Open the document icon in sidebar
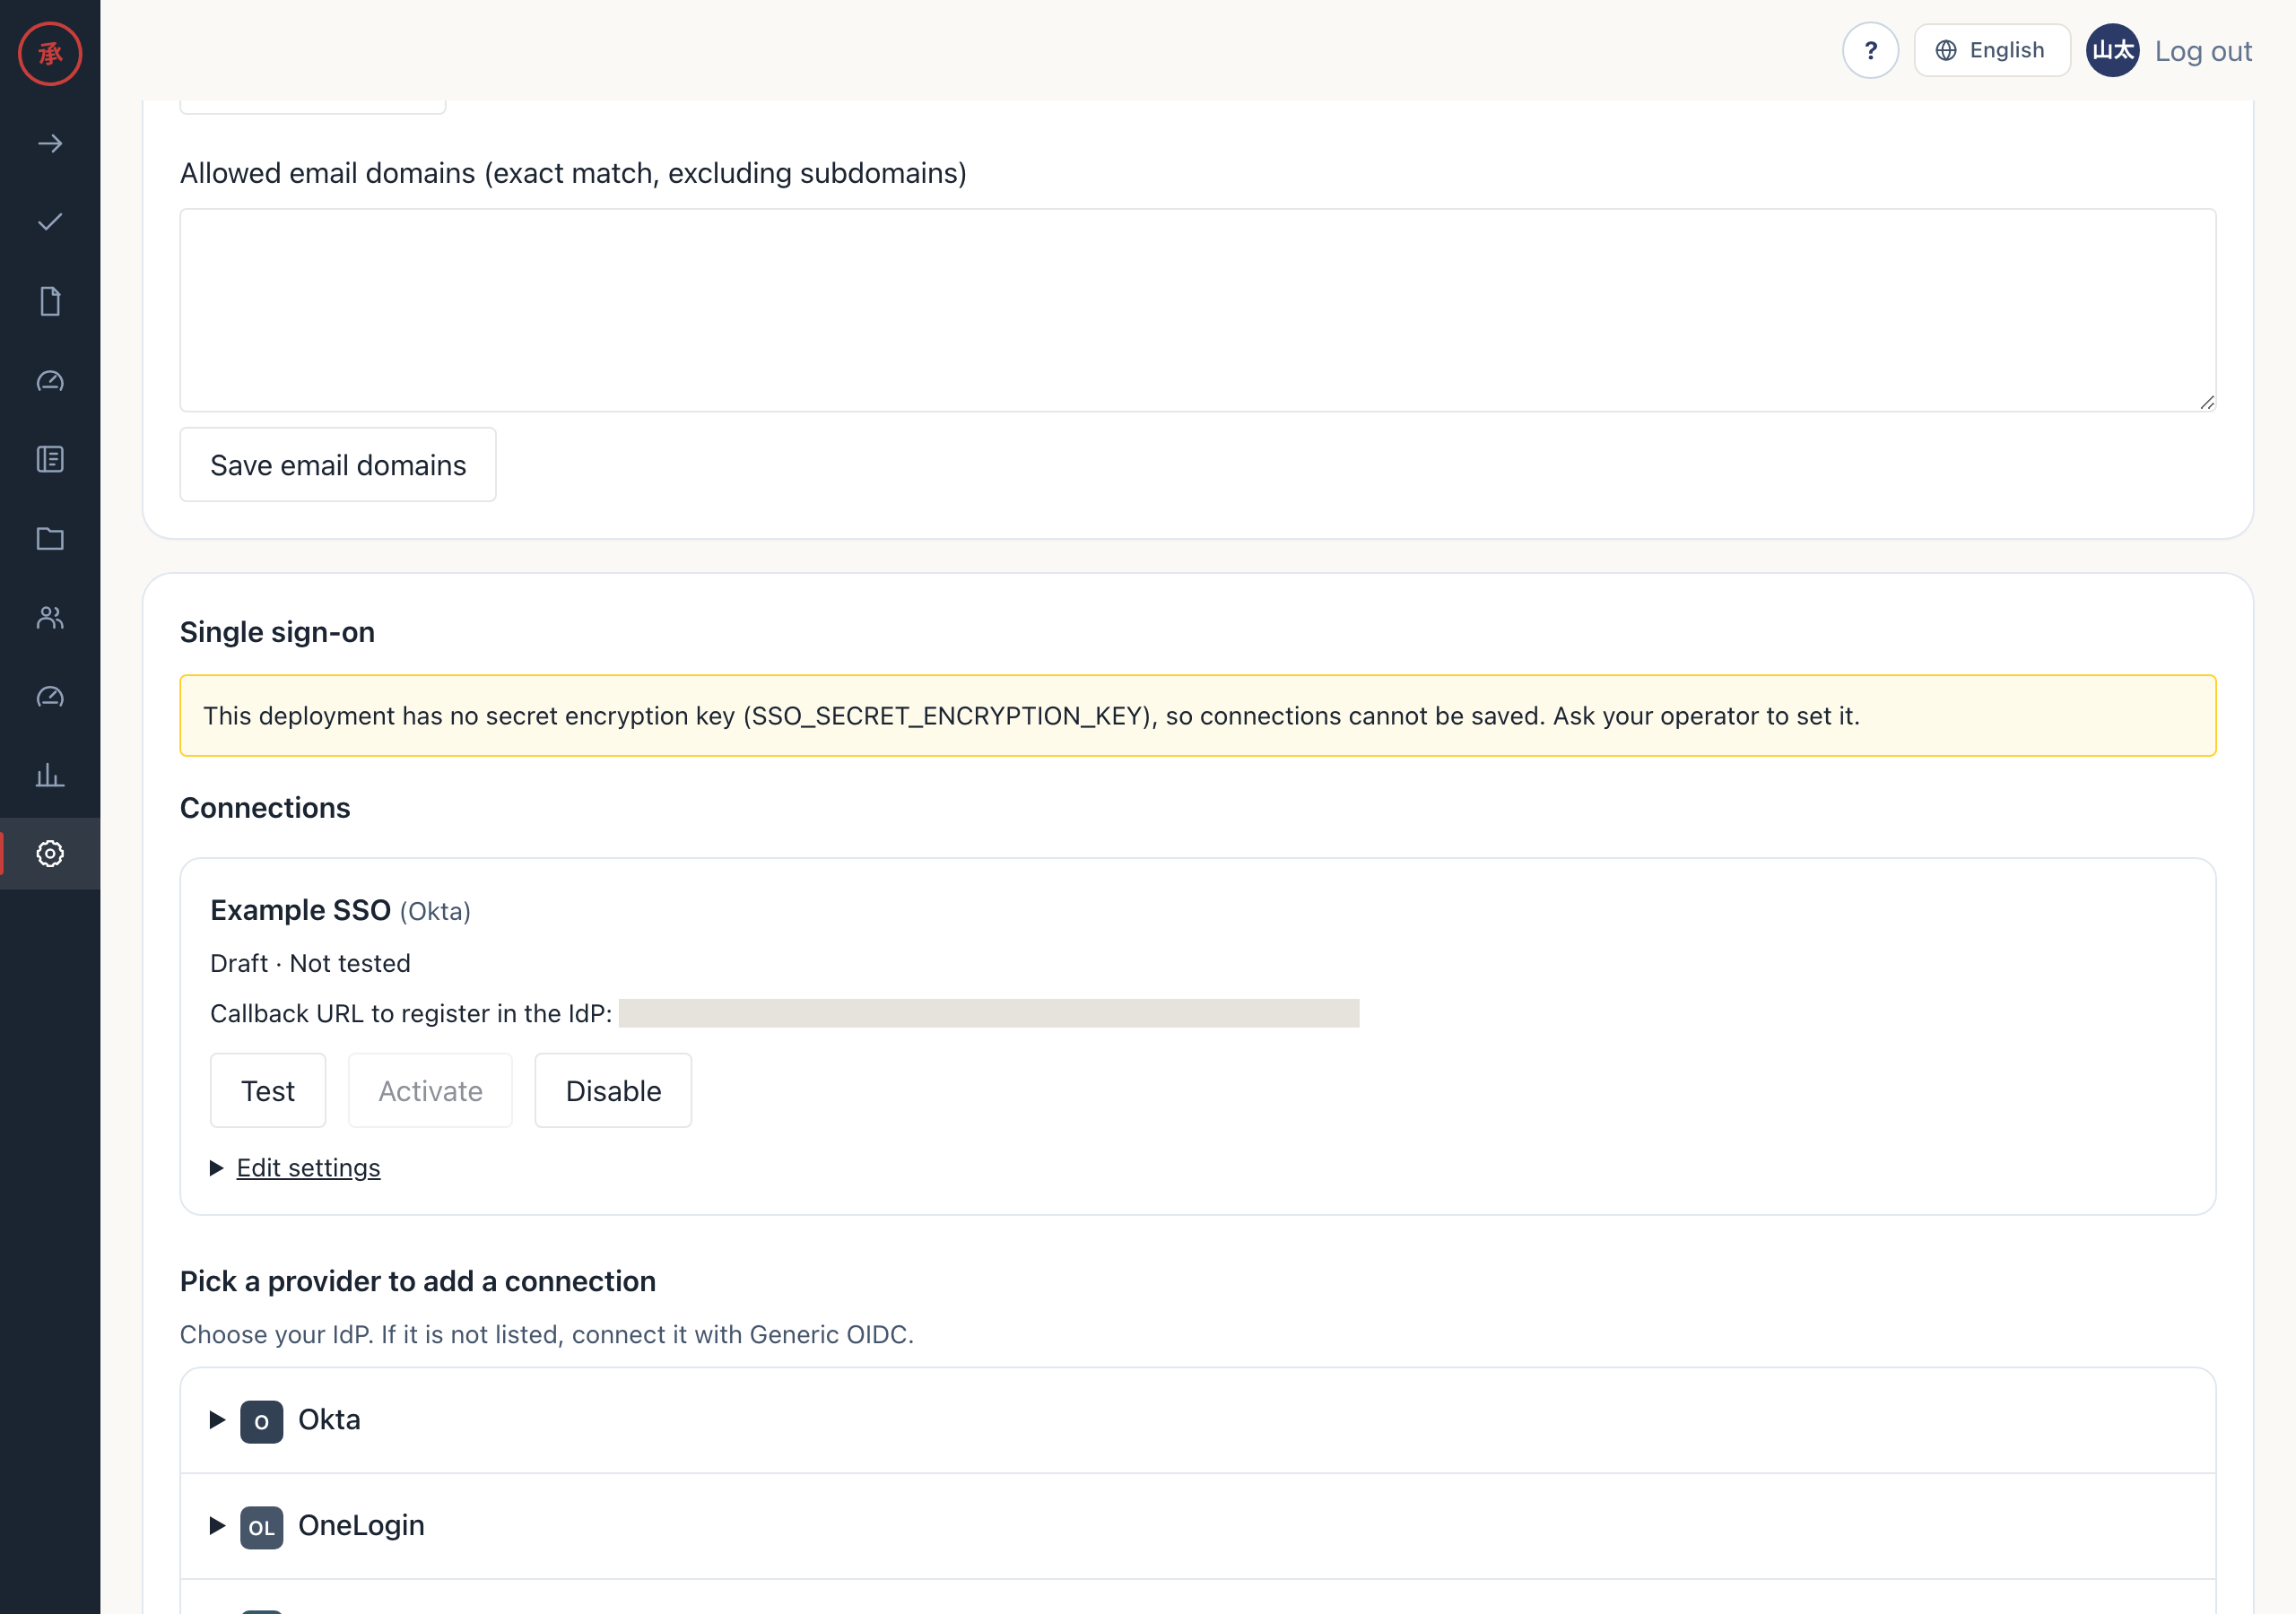 (x=50, y=301)
